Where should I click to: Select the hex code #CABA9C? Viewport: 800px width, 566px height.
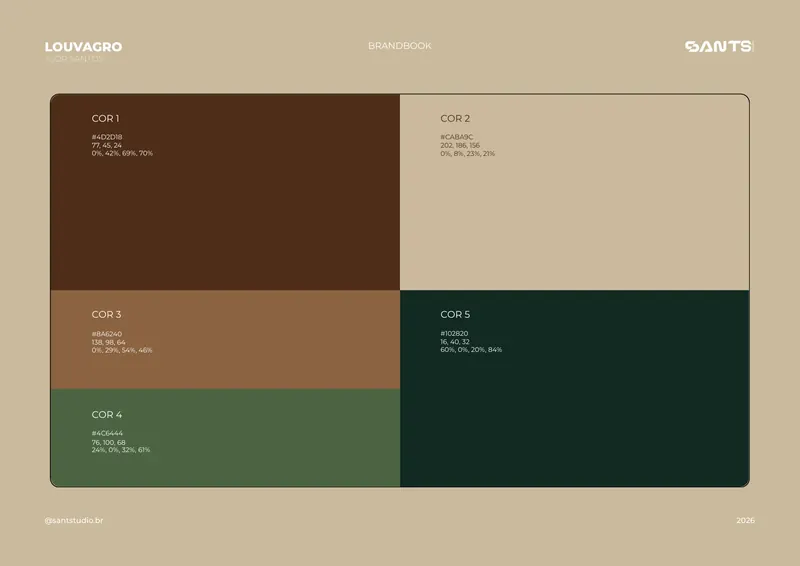pyautogui.click(x=457, y=137)
